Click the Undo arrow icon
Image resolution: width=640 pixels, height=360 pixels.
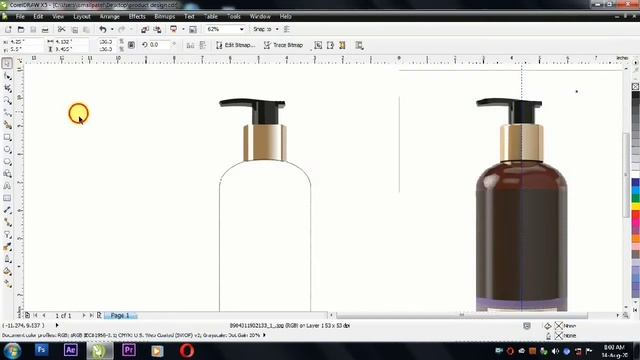click(x=103, y=29)
